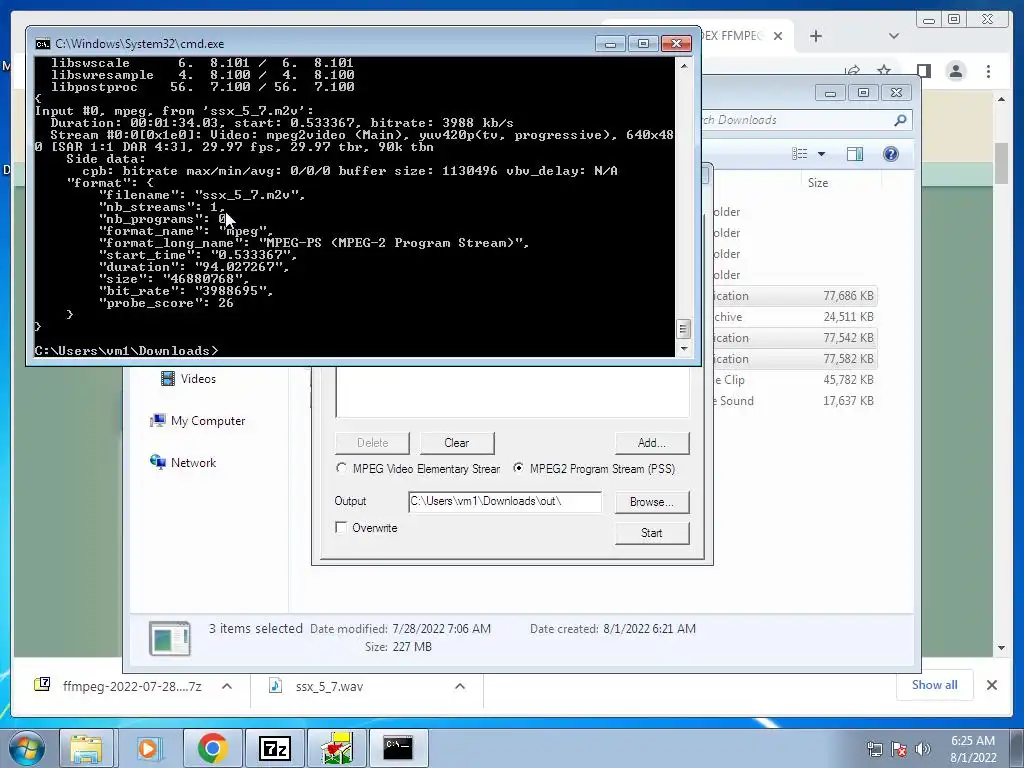Click the Start button in the muxer dialog
Screen dimensions: 1024x768
(x=652, y=533)
